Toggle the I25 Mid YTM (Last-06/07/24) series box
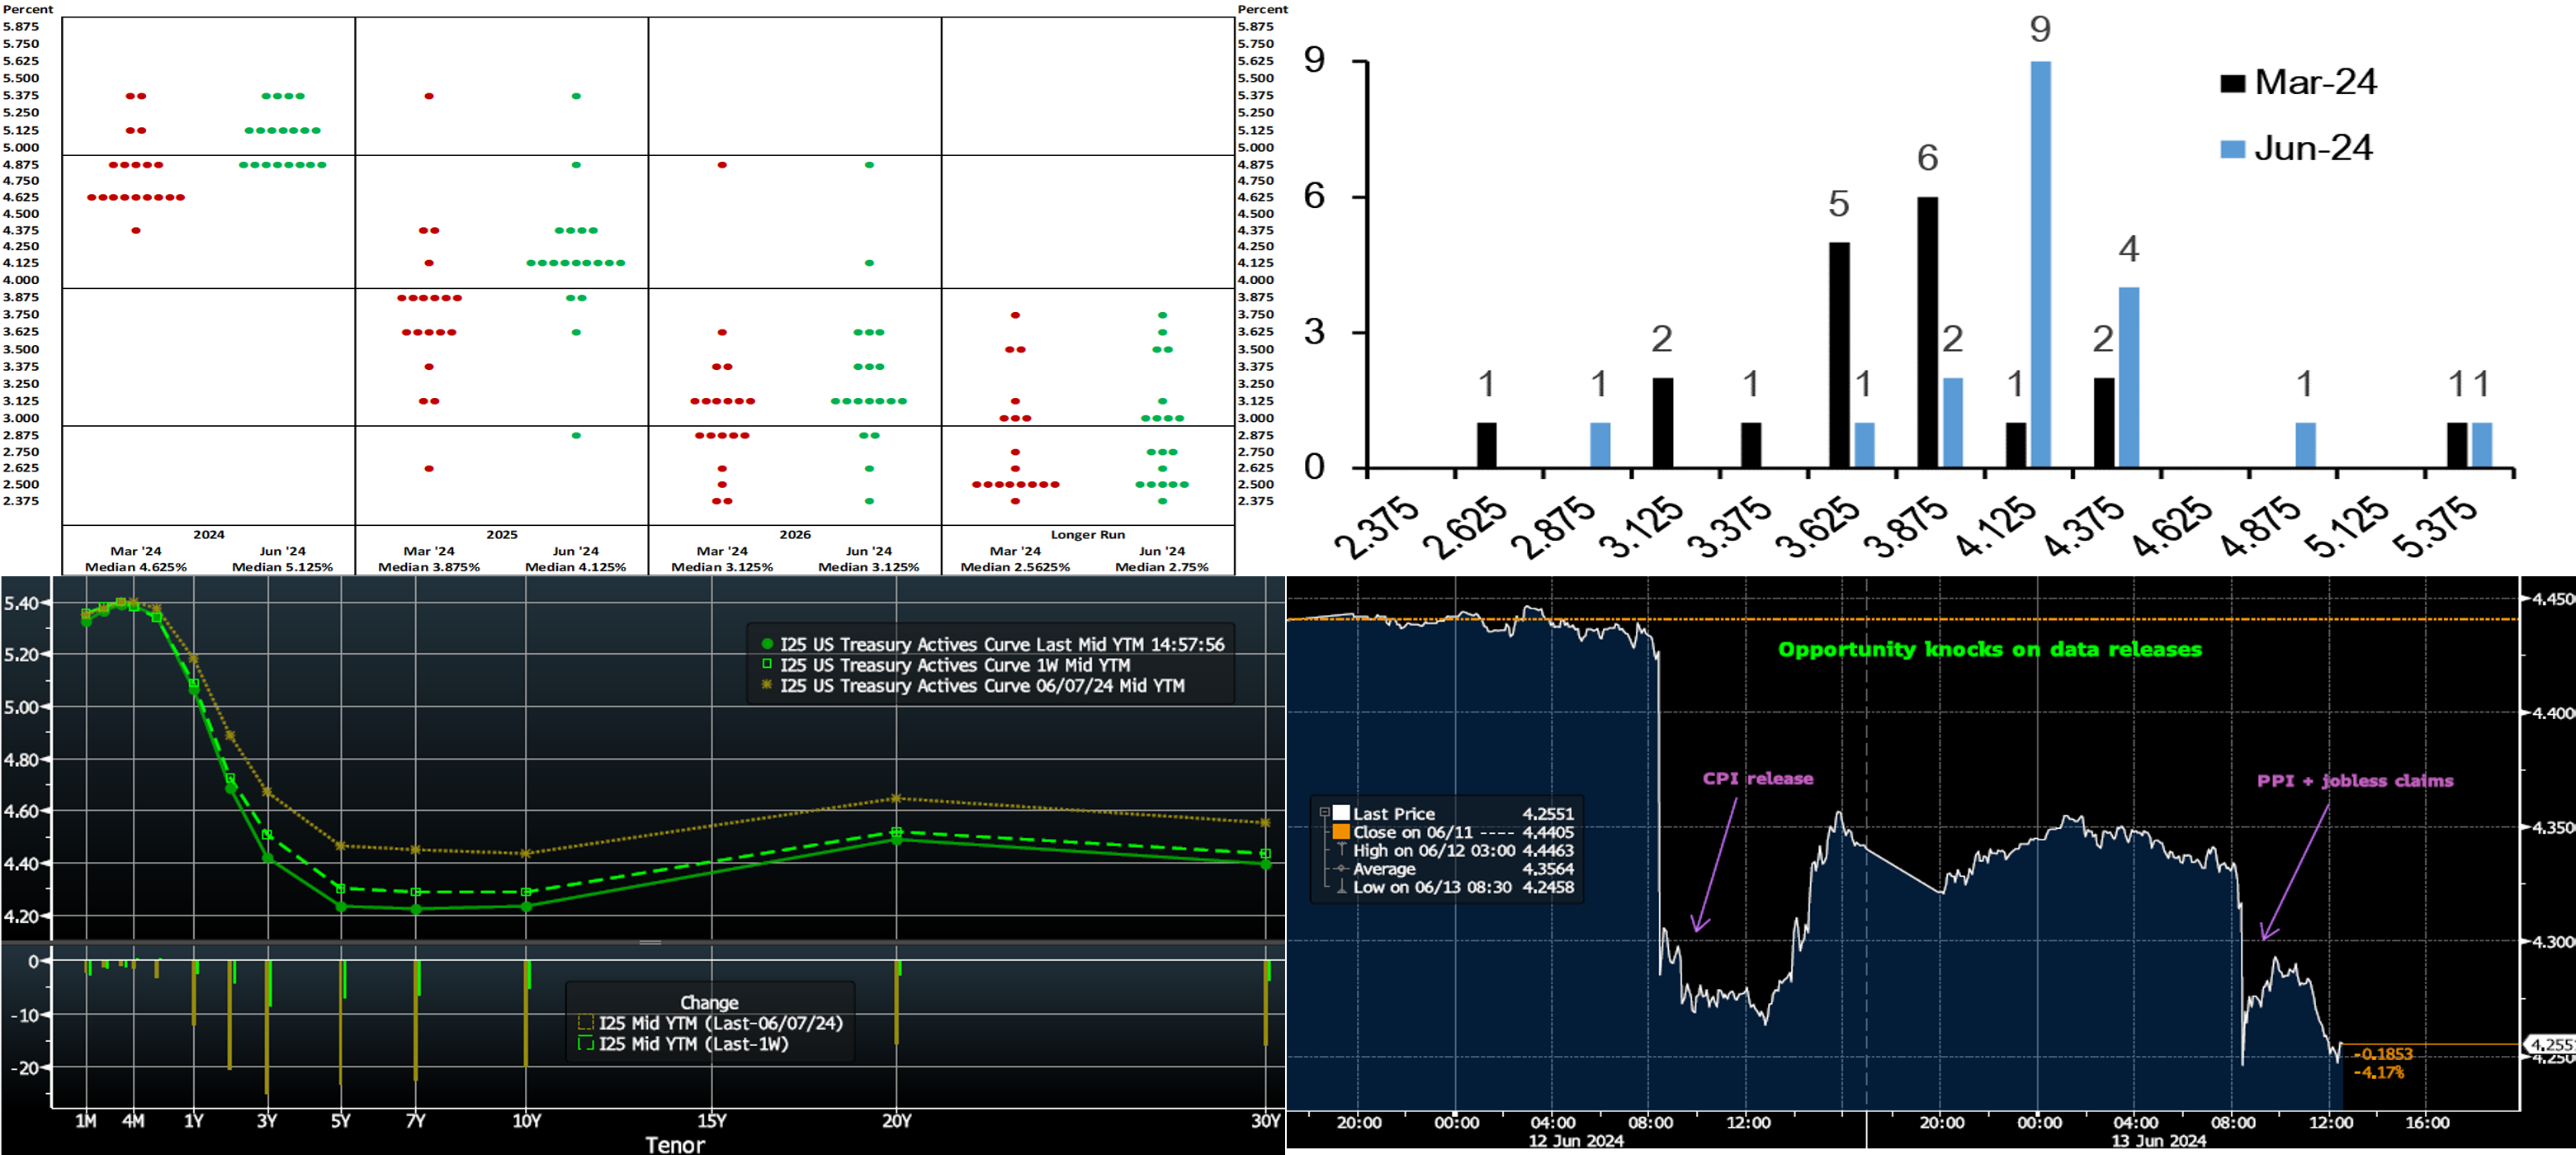This screenshot has height=1155, width=2576. pyautogui.click(x=586, y=1023)
